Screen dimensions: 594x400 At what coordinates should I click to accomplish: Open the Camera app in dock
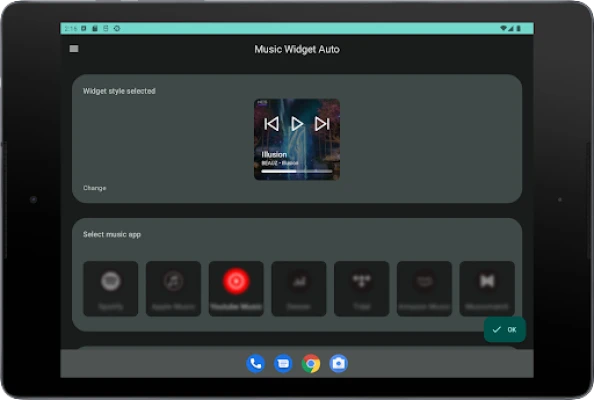tap(338, 364)
